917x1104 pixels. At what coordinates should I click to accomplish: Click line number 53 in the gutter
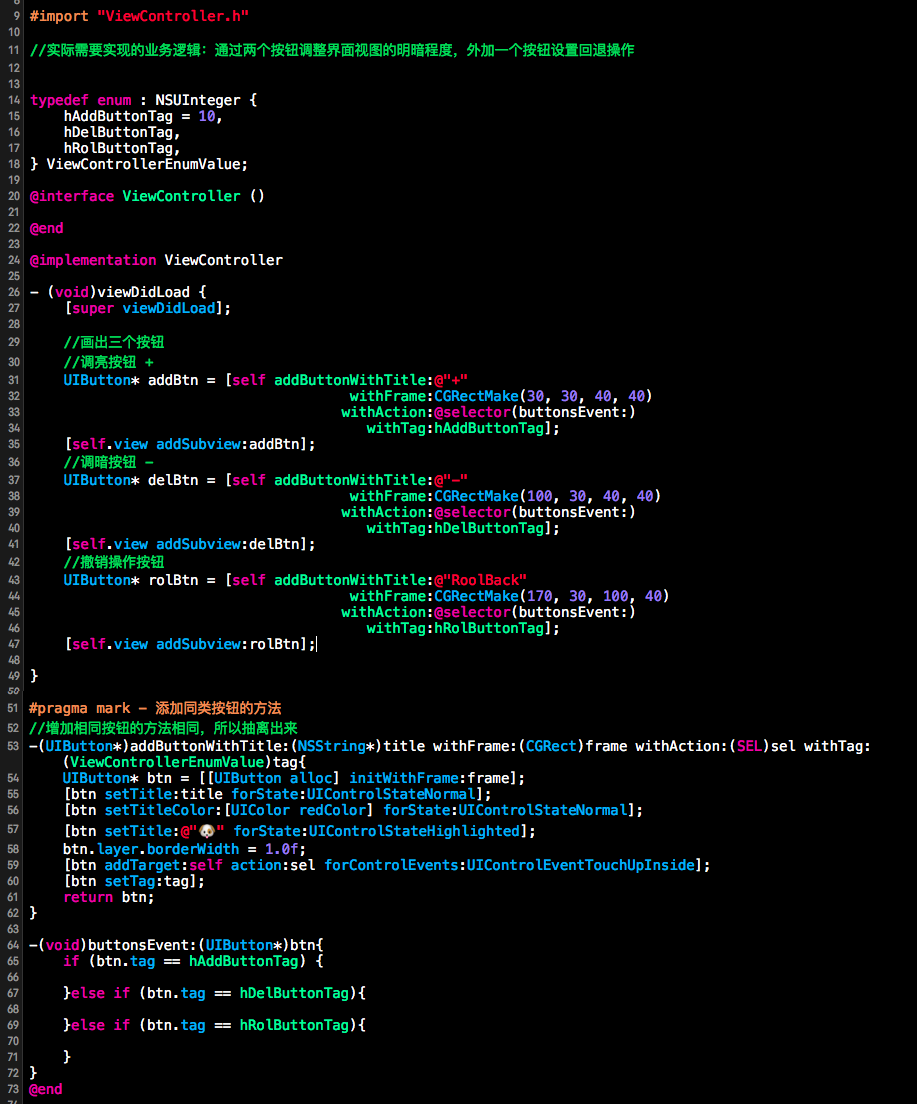point(13,746)
